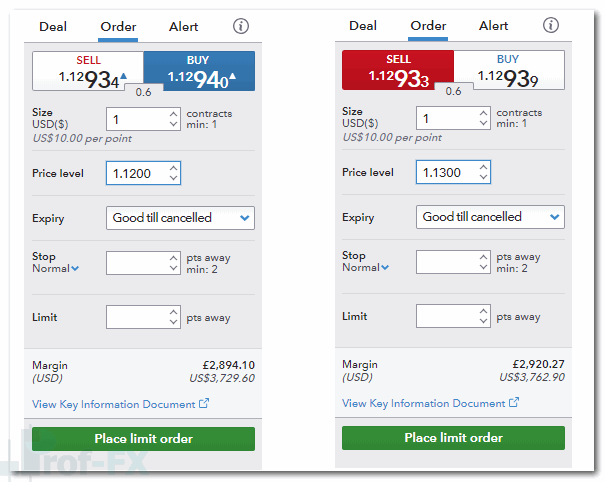Open View Key Information Document in right panel
This screenshot has width=605, height=482.
click(424, 404)
